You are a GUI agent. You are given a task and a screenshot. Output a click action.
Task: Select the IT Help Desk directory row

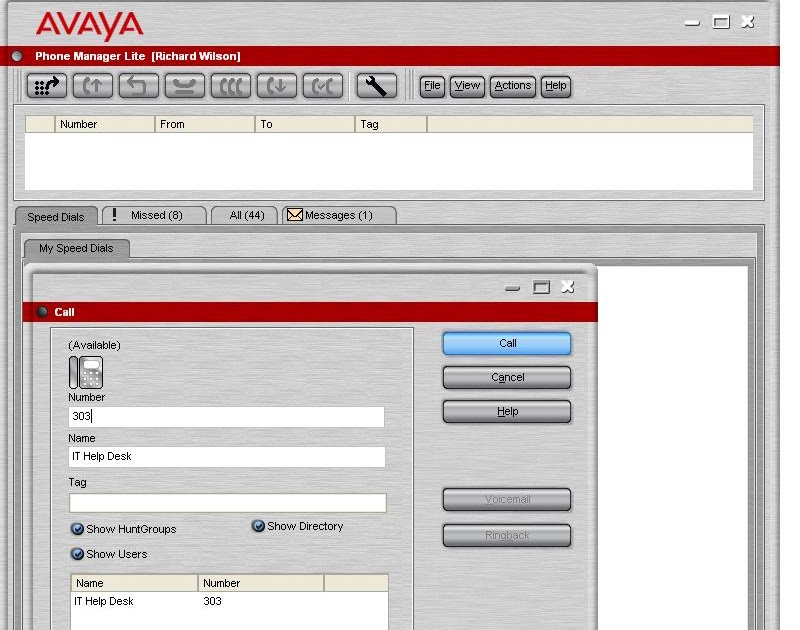point(229,601)
